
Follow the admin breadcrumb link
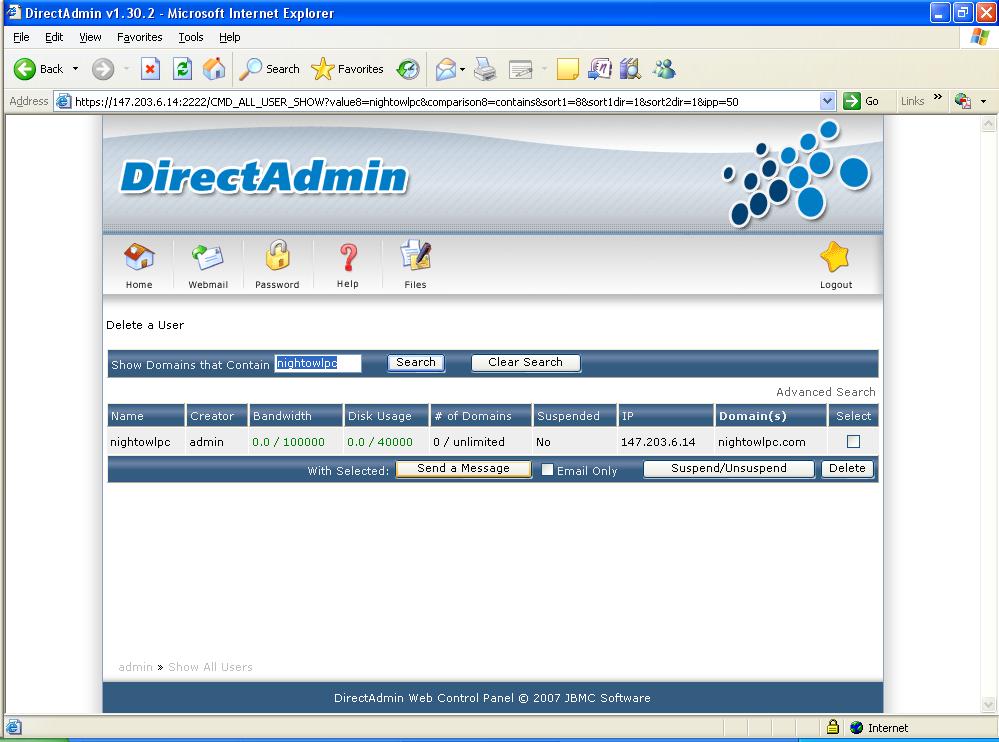tap(136, 667)
